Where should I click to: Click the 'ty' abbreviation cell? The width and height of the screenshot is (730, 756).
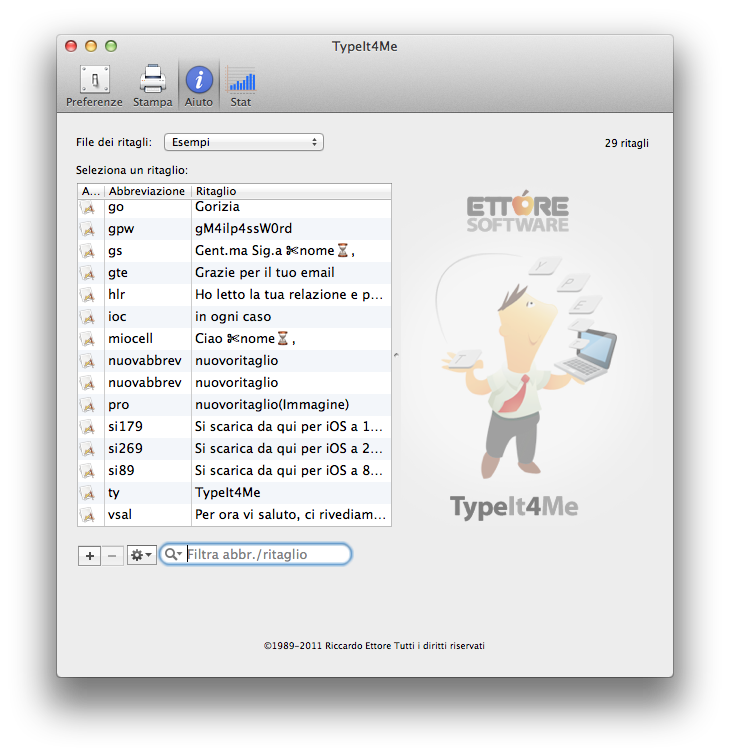click(x=148, y=493)
